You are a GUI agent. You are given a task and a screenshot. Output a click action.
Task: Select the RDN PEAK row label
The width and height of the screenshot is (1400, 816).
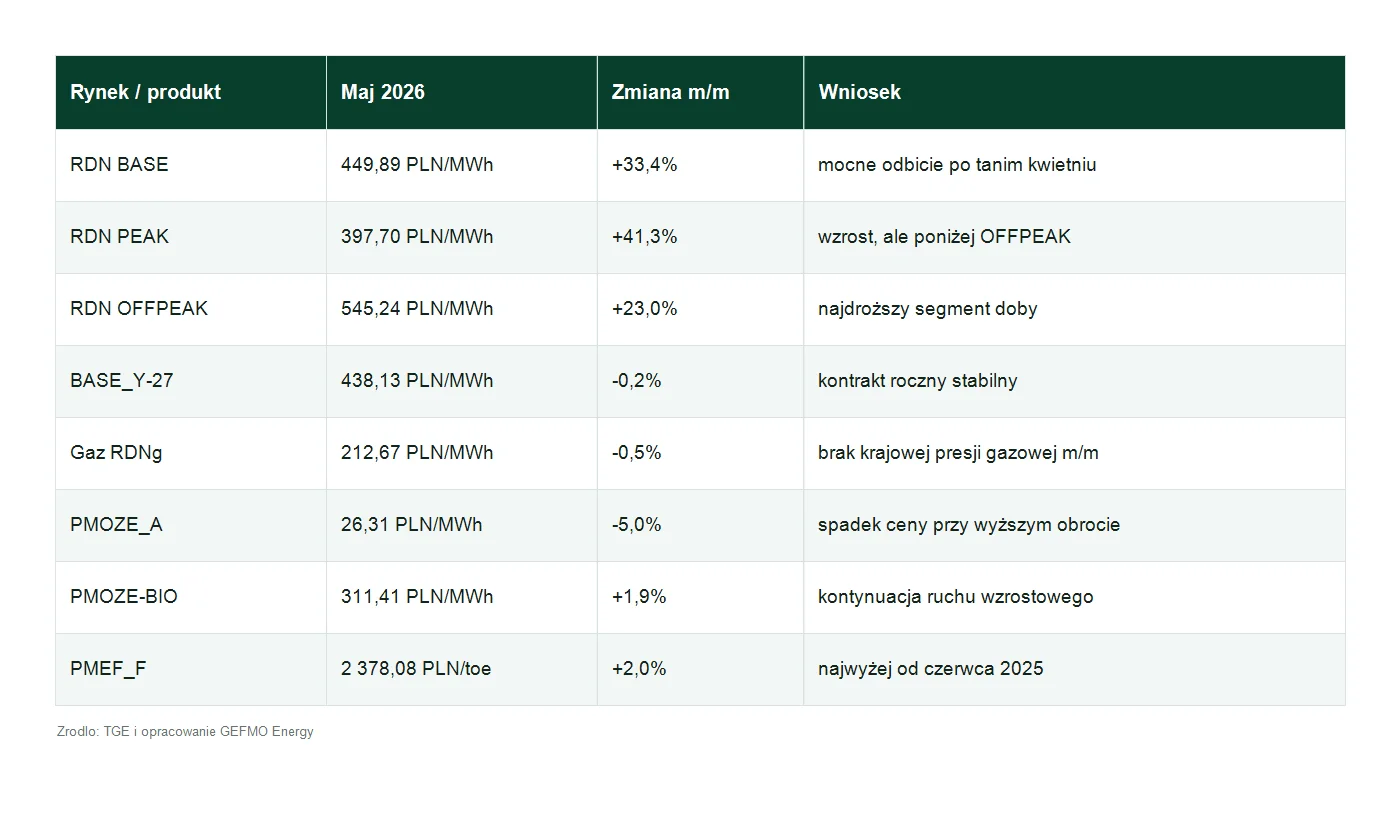[120, 236]
